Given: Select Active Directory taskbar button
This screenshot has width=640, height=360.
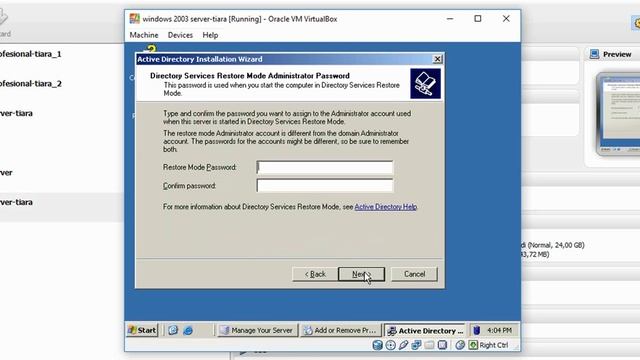Looking at the screenshot, I should point(424,330).
